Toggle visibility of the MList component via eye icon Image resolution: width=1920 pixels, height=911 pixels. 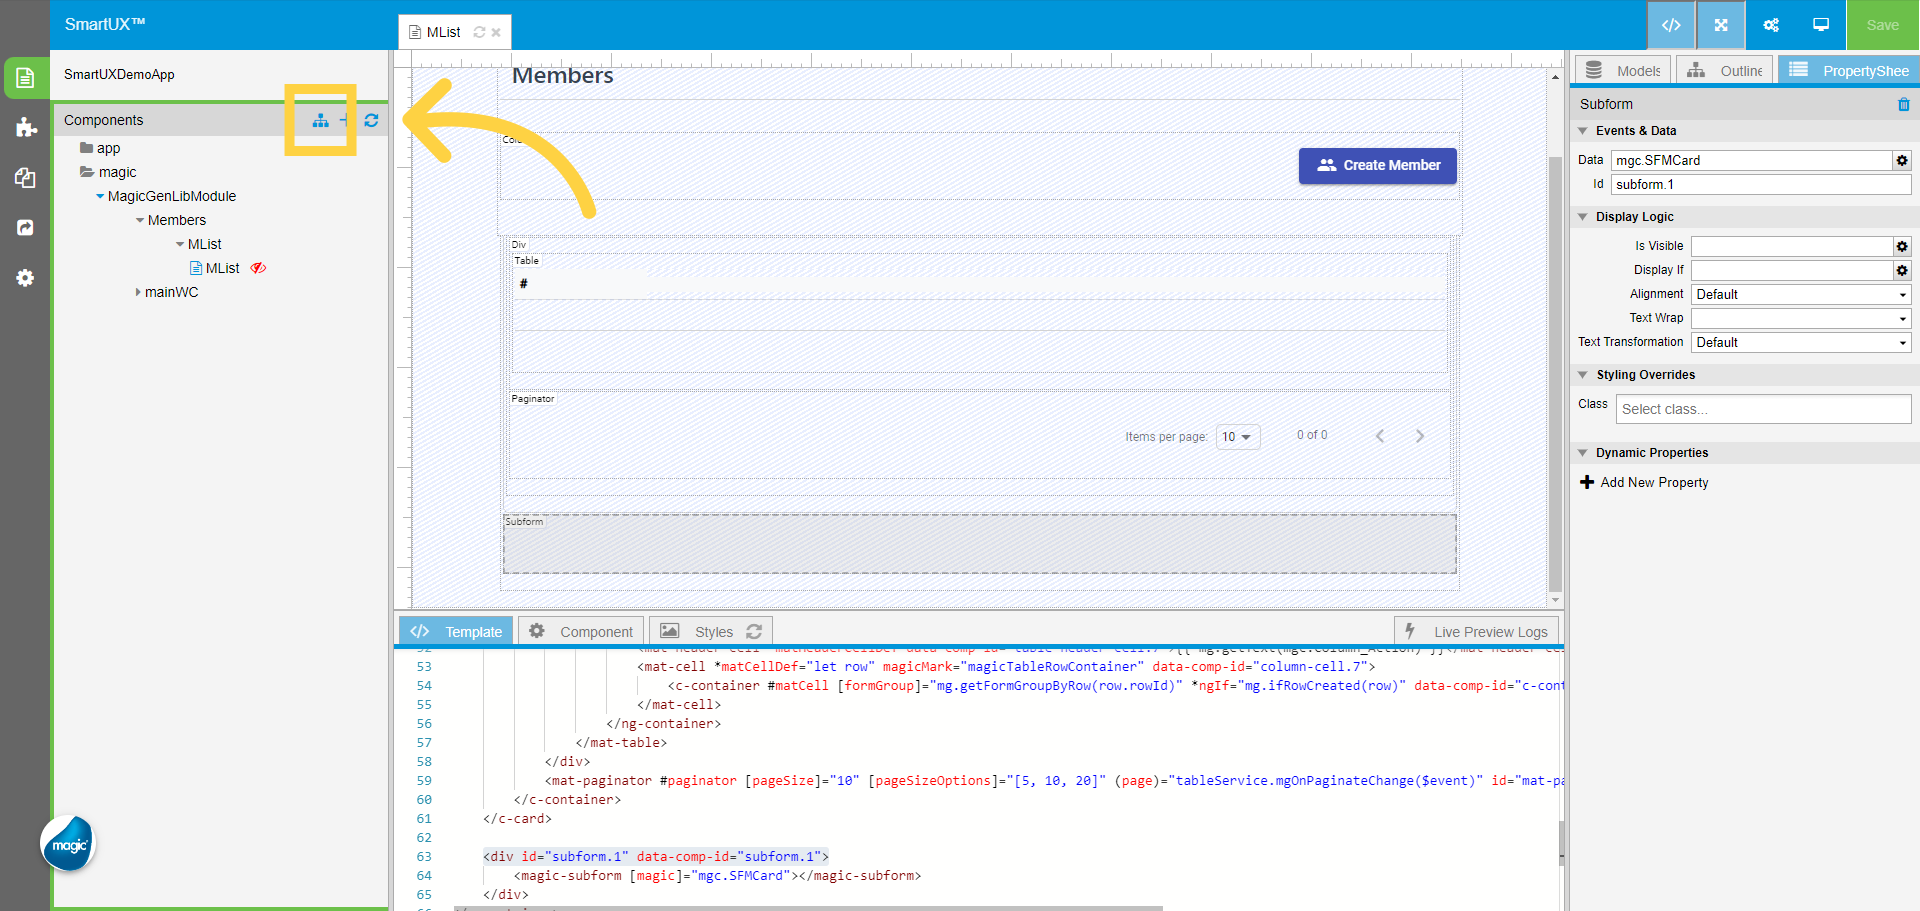click(258, 268)
